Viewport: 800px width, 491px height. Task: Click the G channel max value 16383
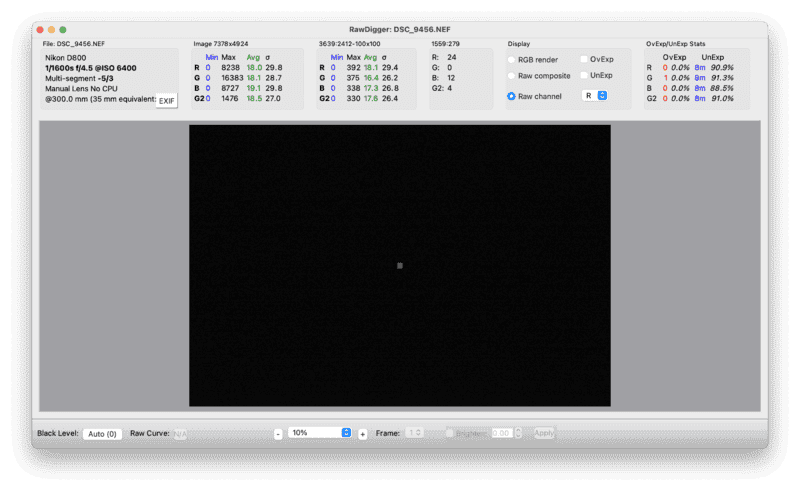pos(232,78)
